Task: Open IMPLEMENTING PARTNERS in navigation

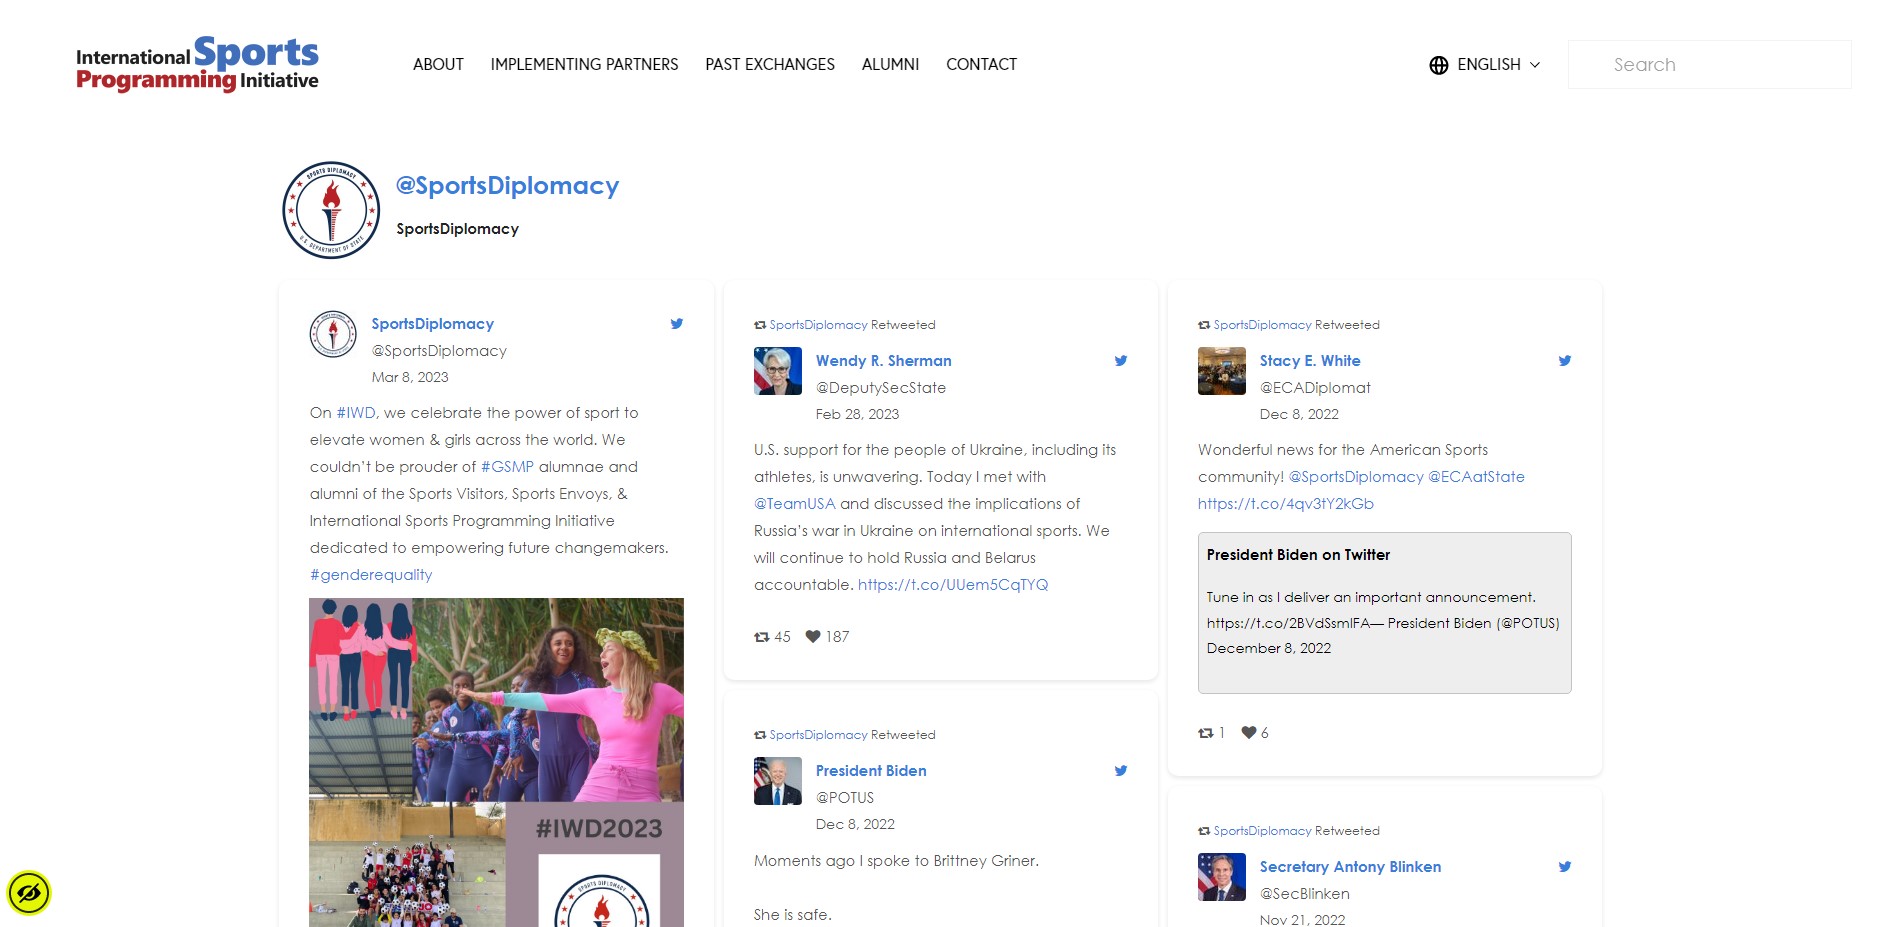Action: click(584, 64)
